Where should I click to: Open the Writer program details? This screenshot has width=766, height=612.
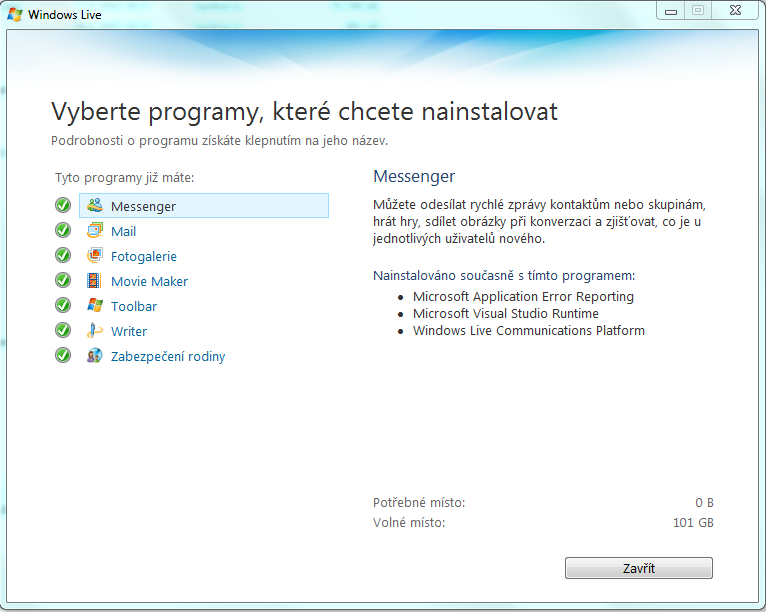click(x=129, y=331)
